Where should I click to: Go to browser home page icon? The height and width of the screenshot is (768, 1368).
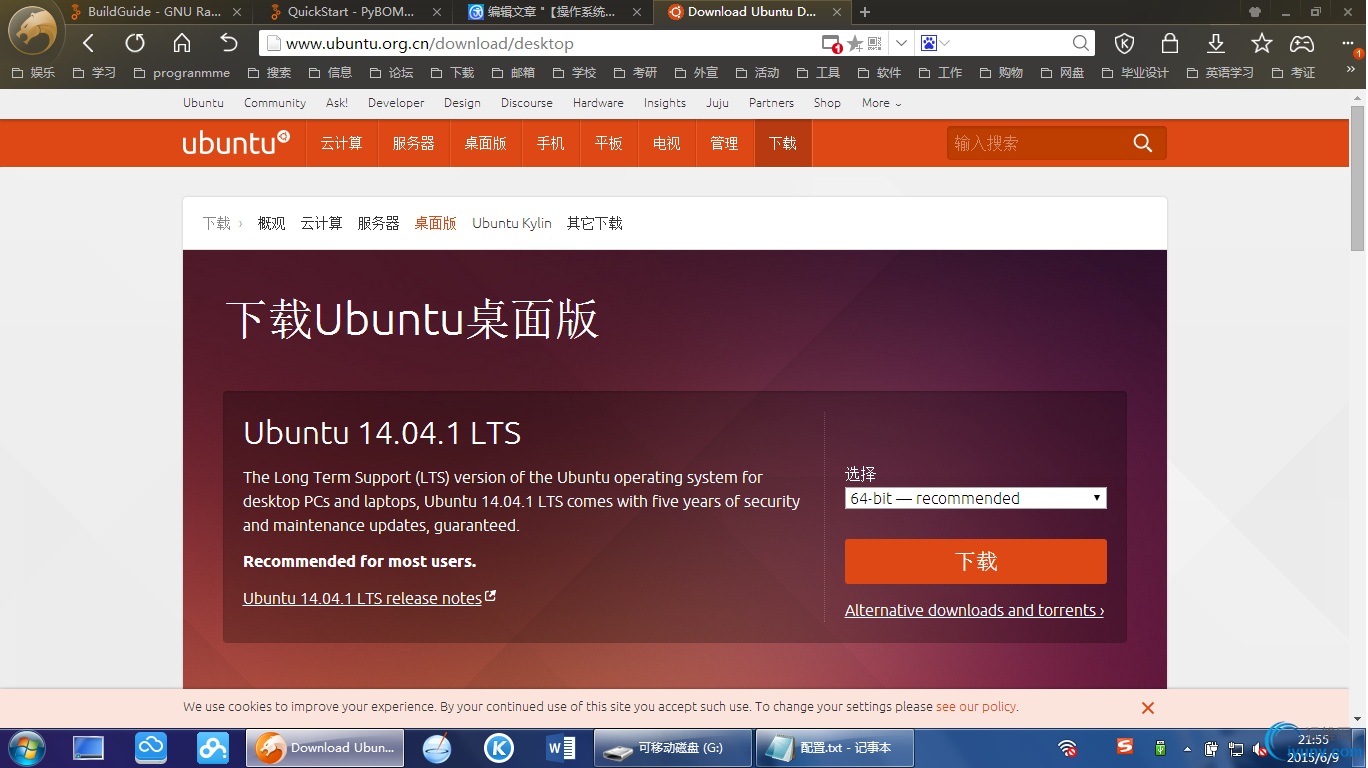tap(182, 43)
